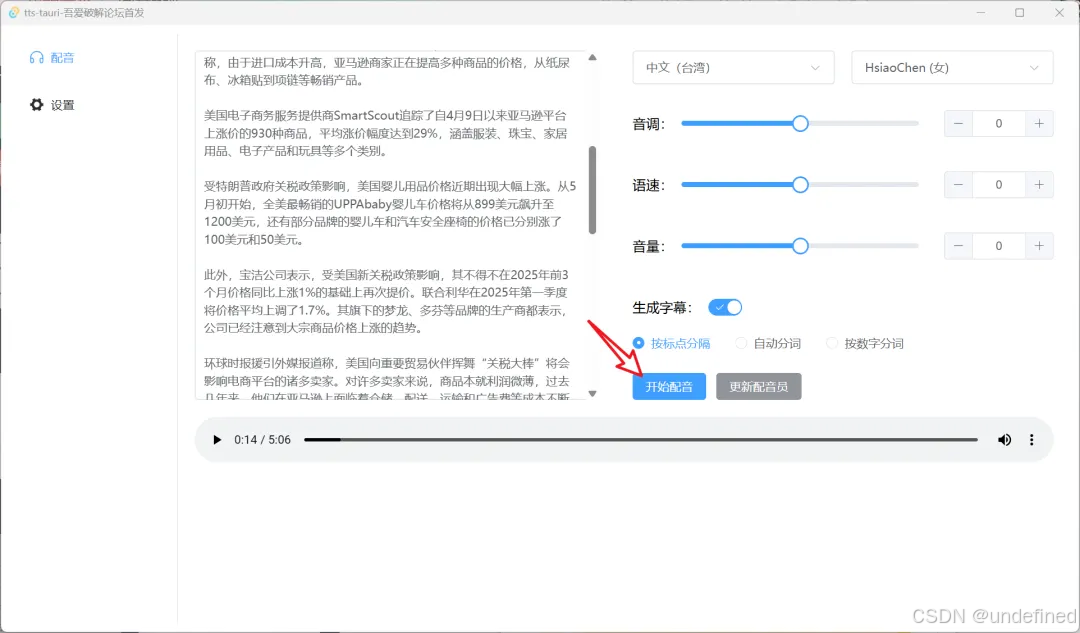Click the 音调 pitch slider handle
Viewport: 1080px width, 633px height.
[x=800, y=123]
